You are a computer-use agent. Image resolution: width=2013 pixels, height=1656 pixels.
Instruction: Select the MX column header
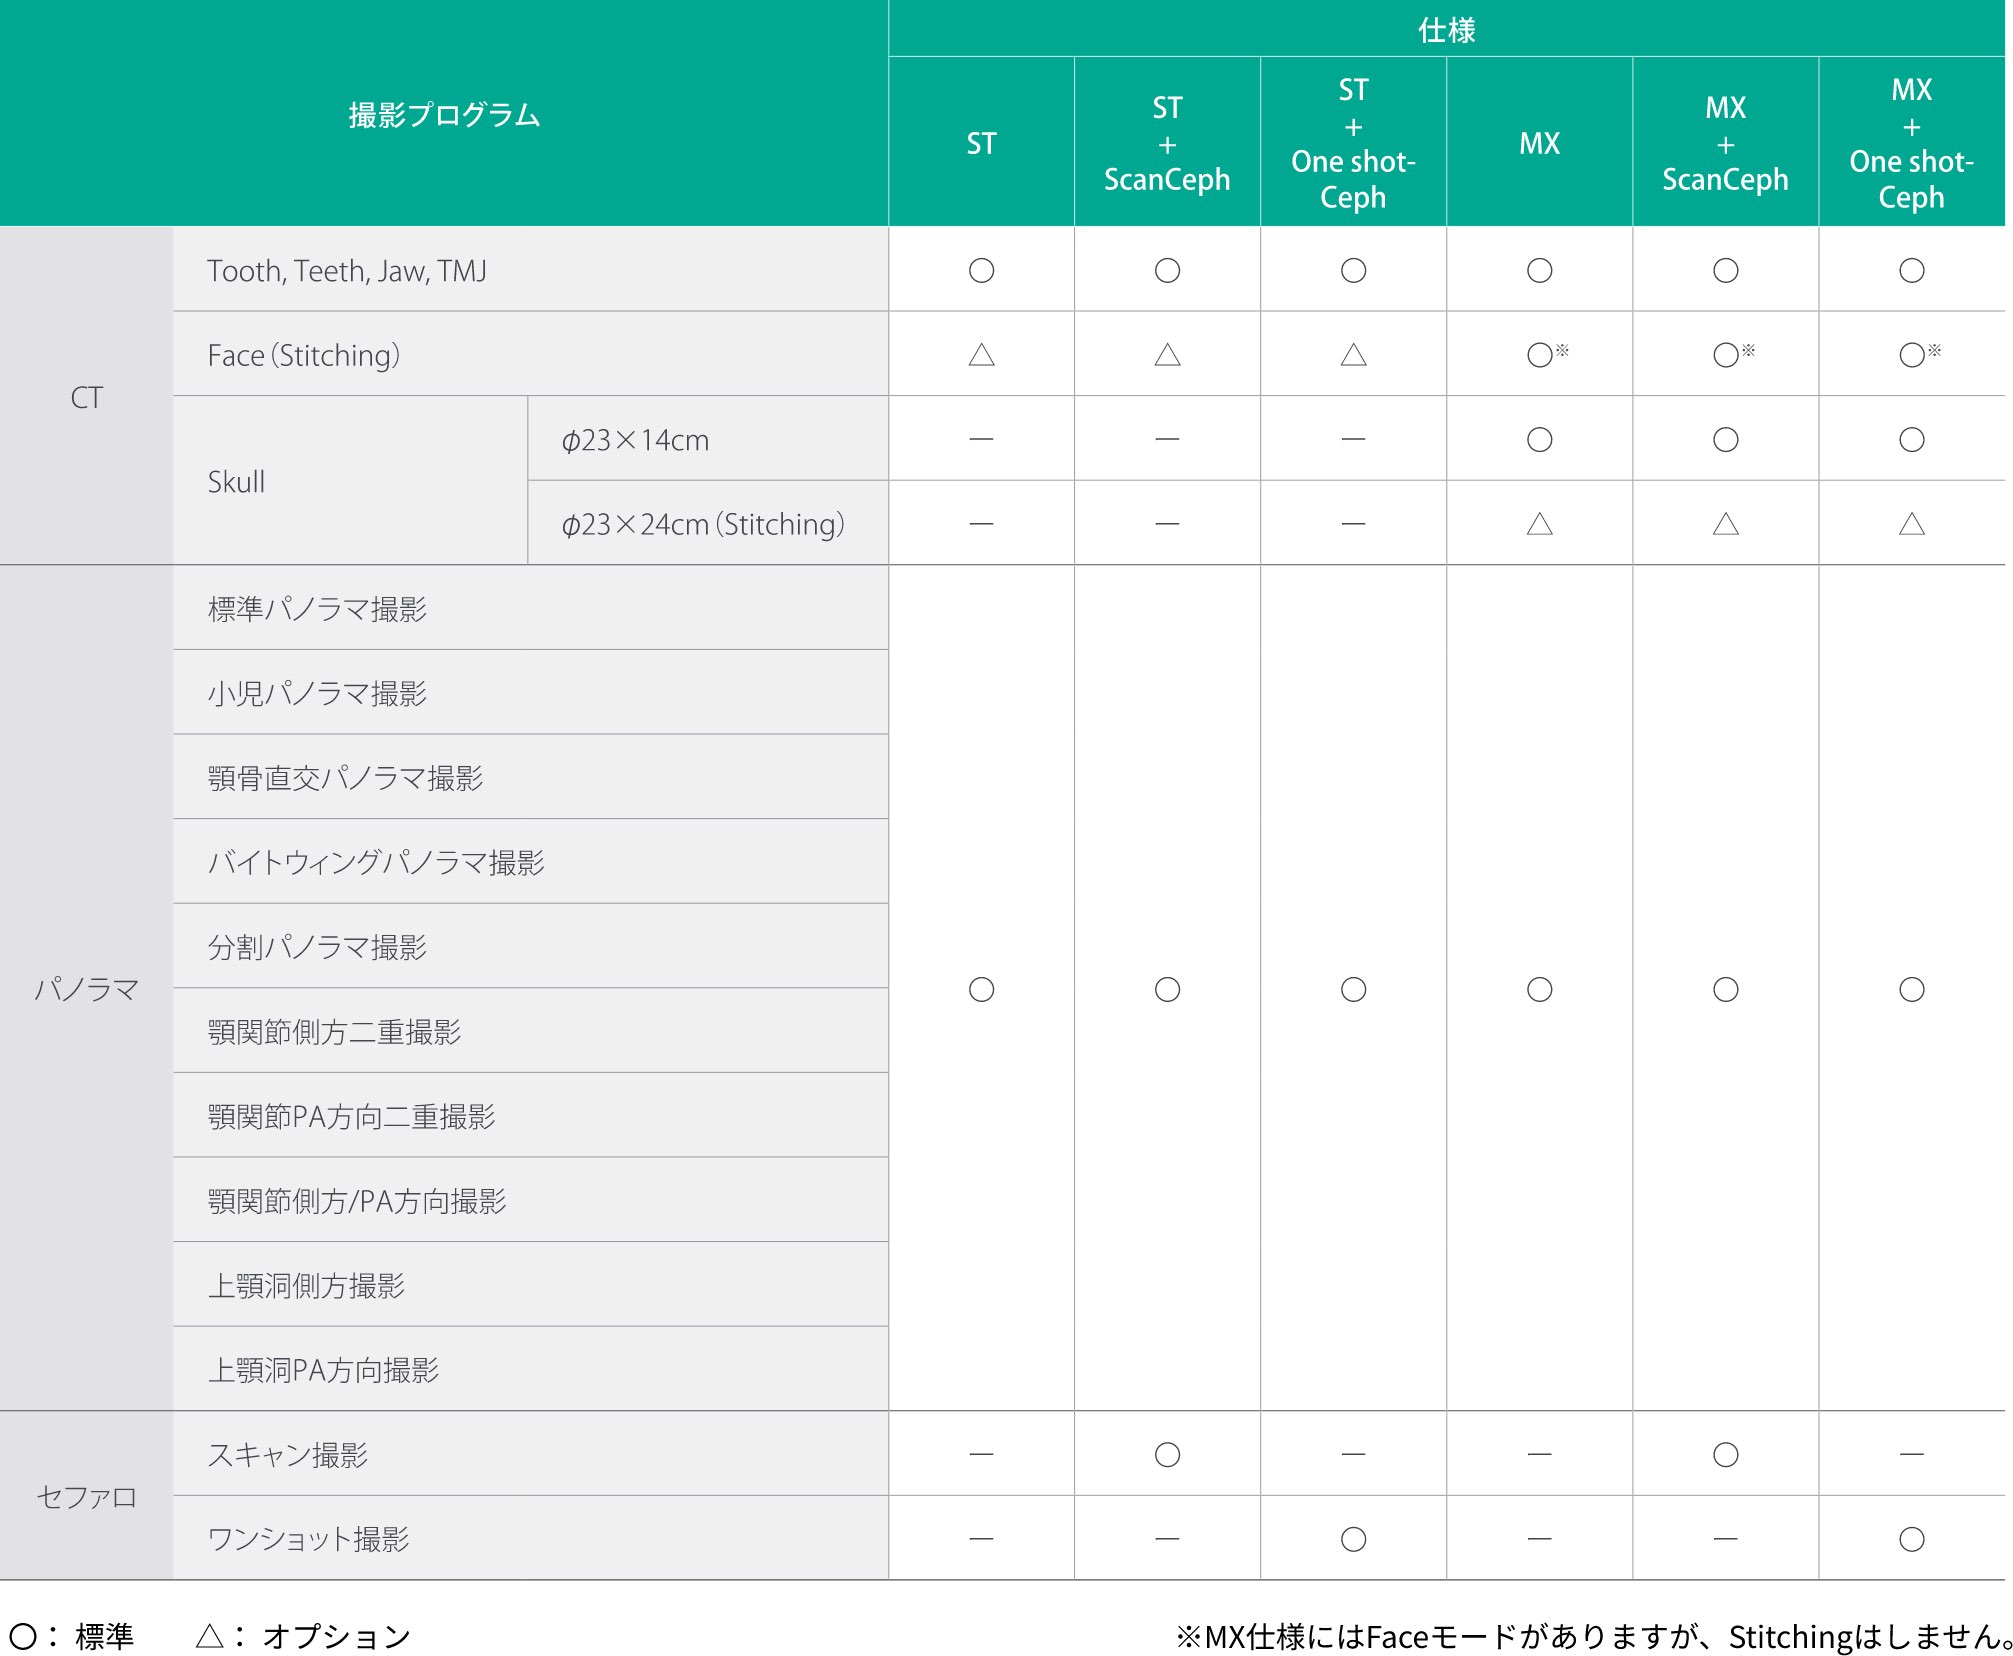point(1539,144)
